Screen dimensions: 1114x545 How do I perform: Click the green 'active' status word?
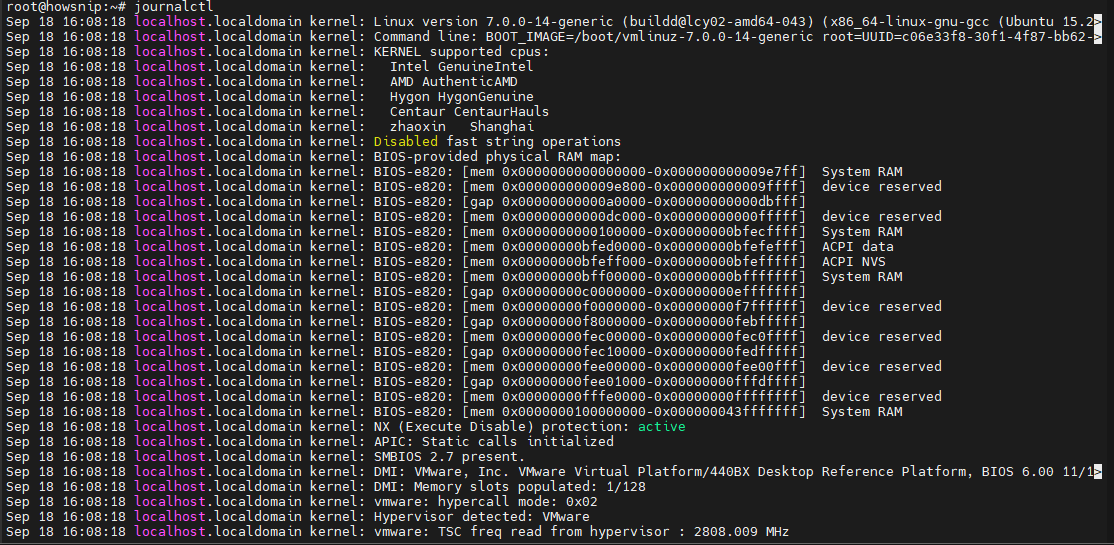coord(661,426)
